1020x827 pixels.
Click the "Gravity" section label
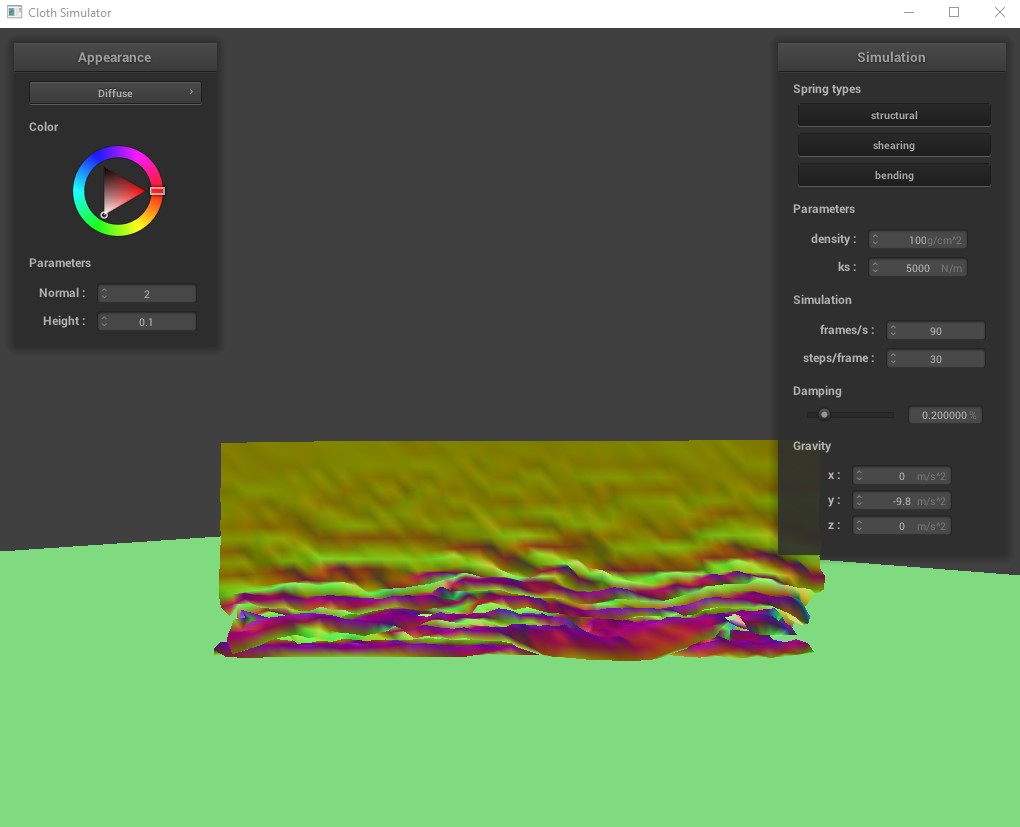(x=812, y=446)
